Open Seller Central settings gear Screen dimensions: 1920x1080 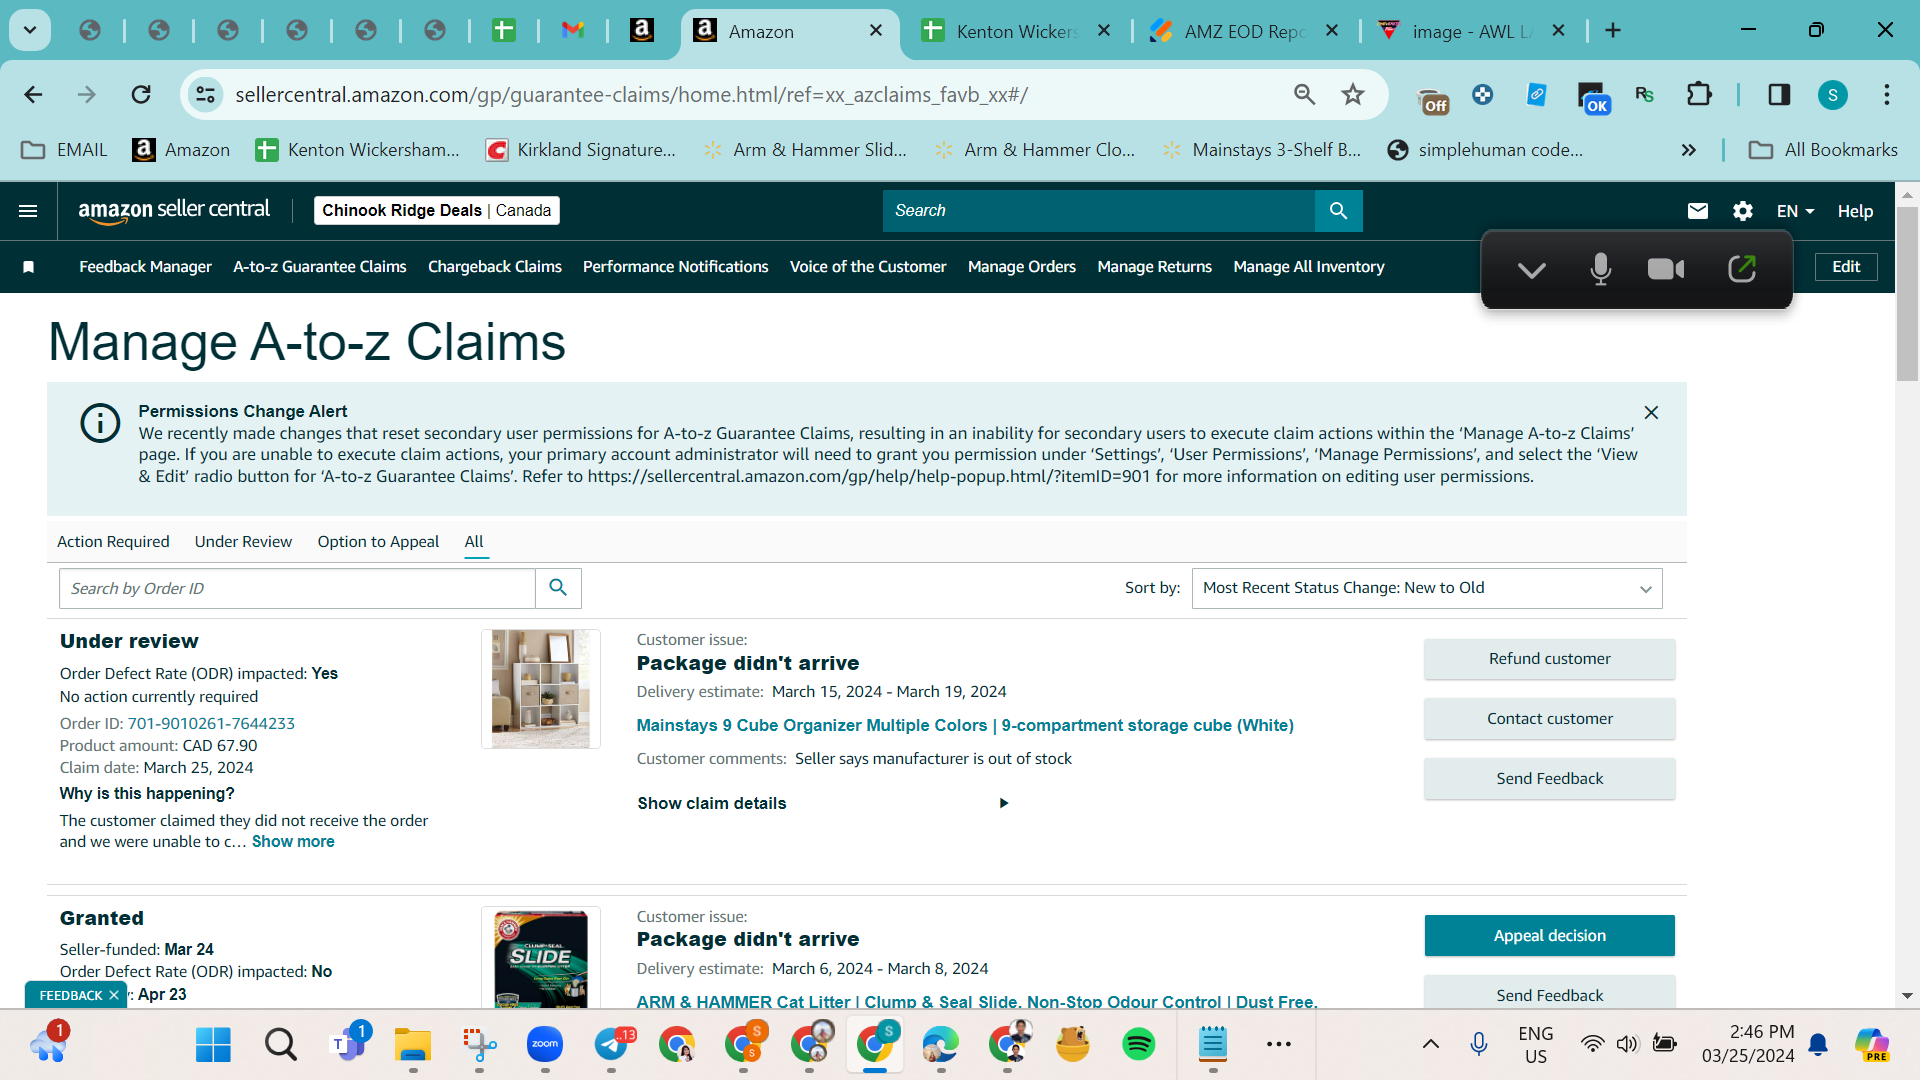click(1743, 211)
